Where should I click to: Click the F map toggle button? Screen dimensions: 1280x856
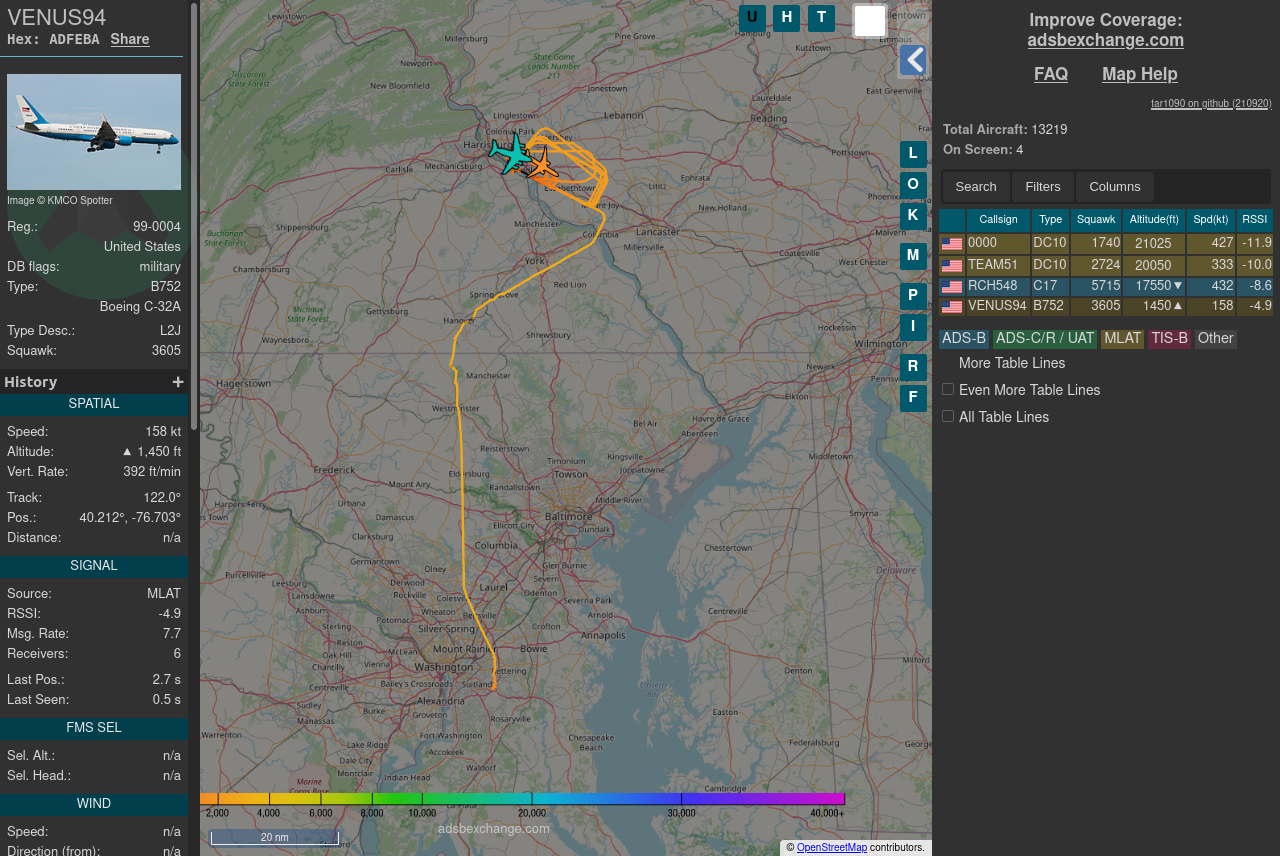click(x=913, y=398)
